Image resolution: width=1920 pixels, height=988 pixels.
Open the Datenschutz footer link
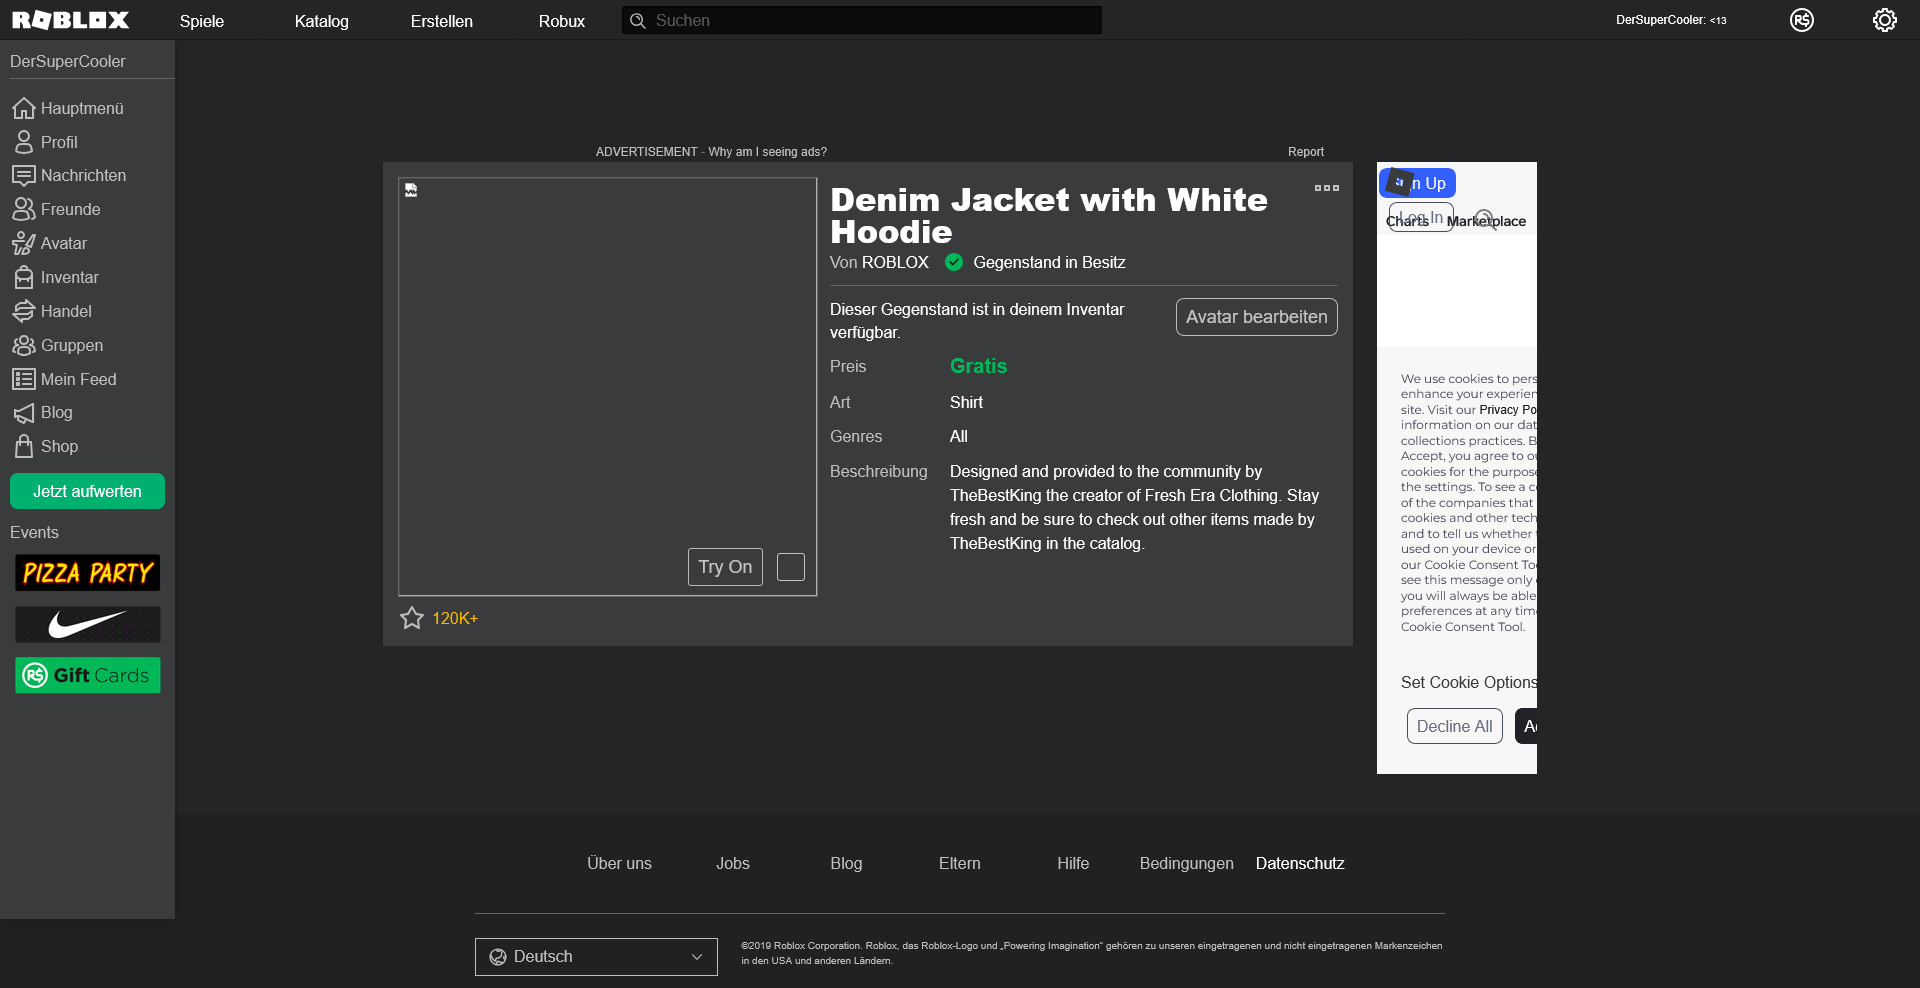tap(1299, 863)
